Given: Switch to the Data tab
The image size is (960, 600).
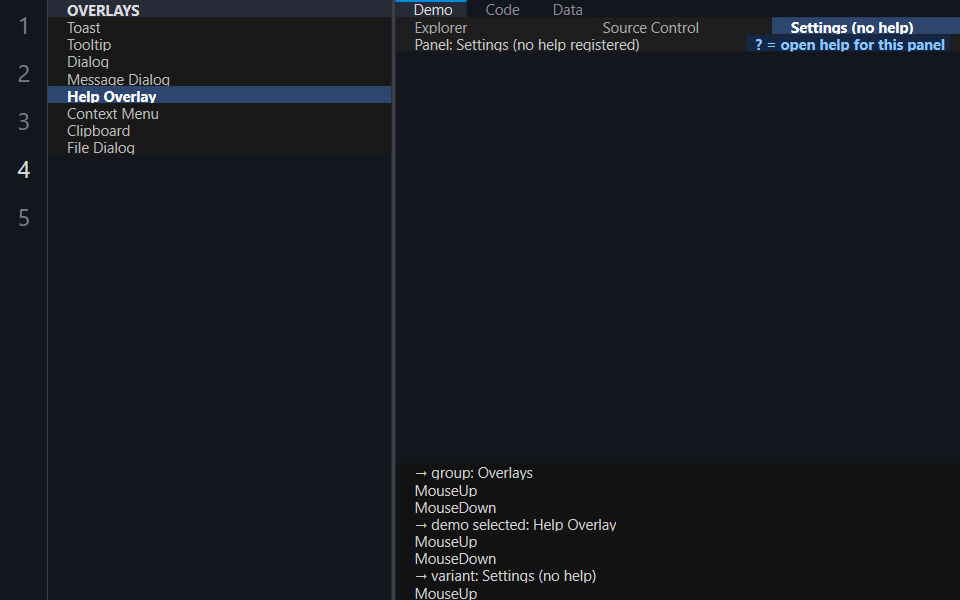Looking at the screenshot, I should pyautogui.click(x=568, y=9).
